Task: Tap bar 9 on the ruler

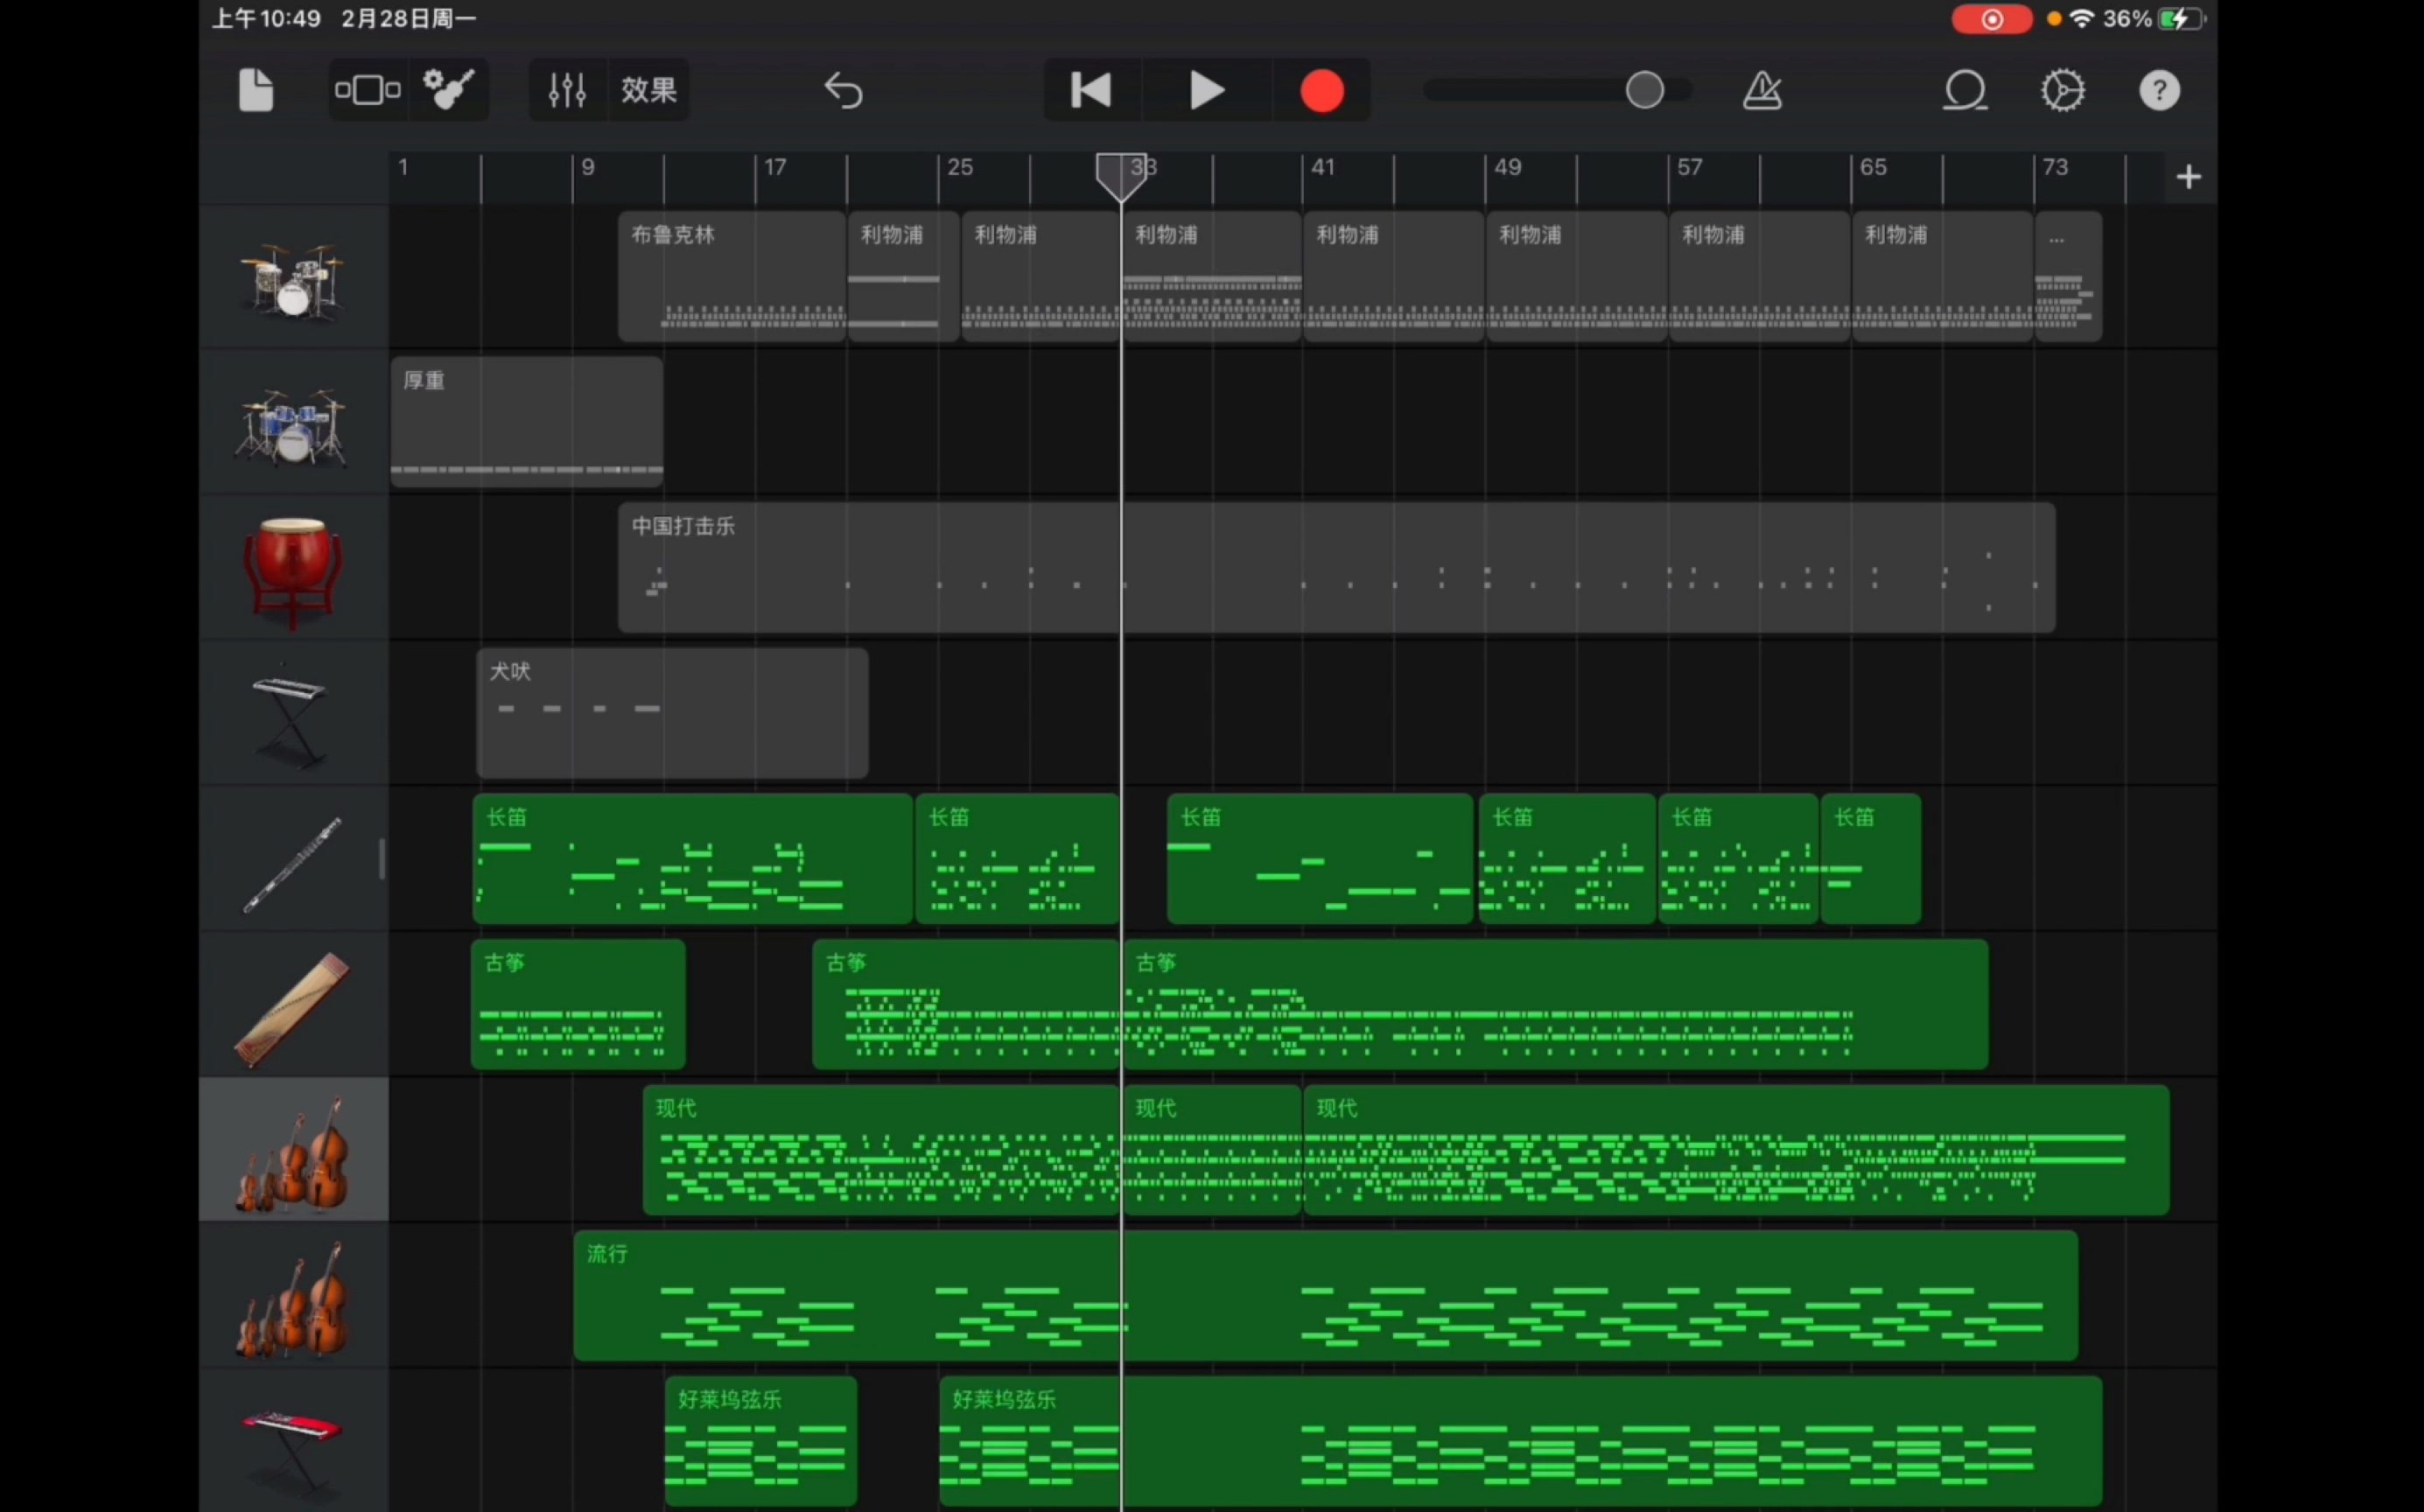Action: coord(588,168)
